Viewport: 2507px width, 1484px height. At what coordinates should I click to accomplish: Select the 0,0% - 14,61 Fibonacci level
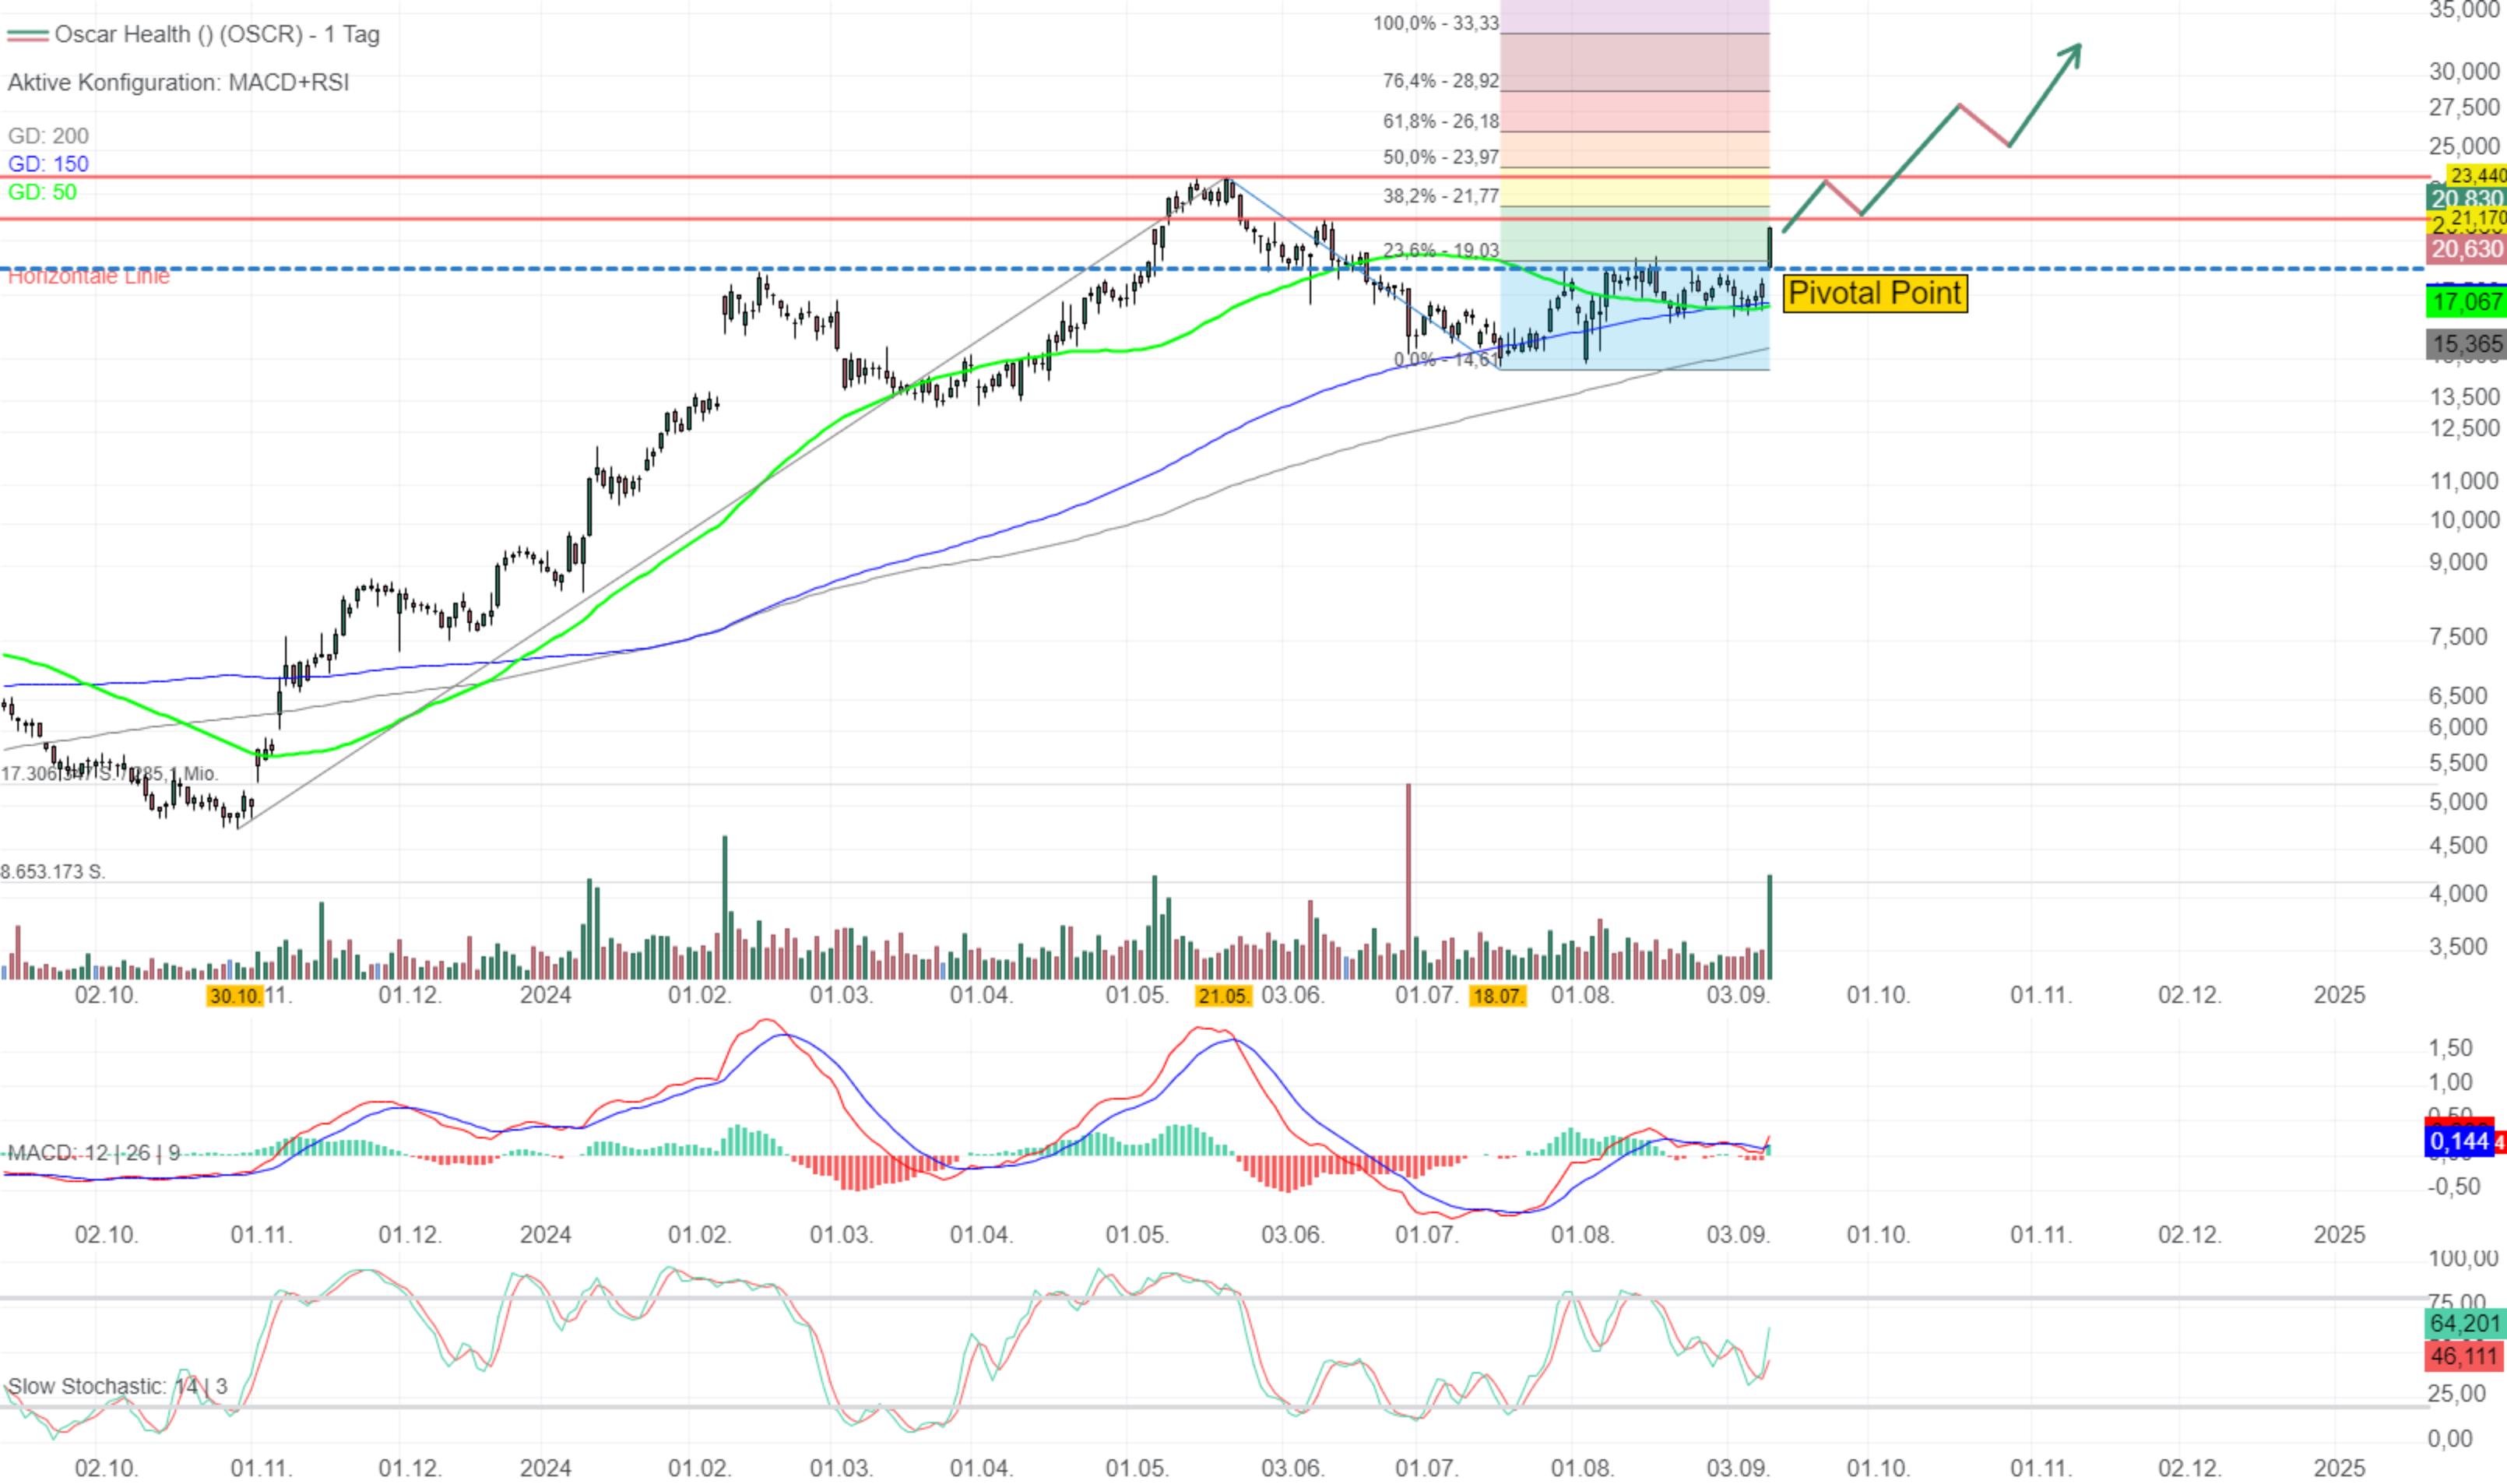coord(1446,359)
